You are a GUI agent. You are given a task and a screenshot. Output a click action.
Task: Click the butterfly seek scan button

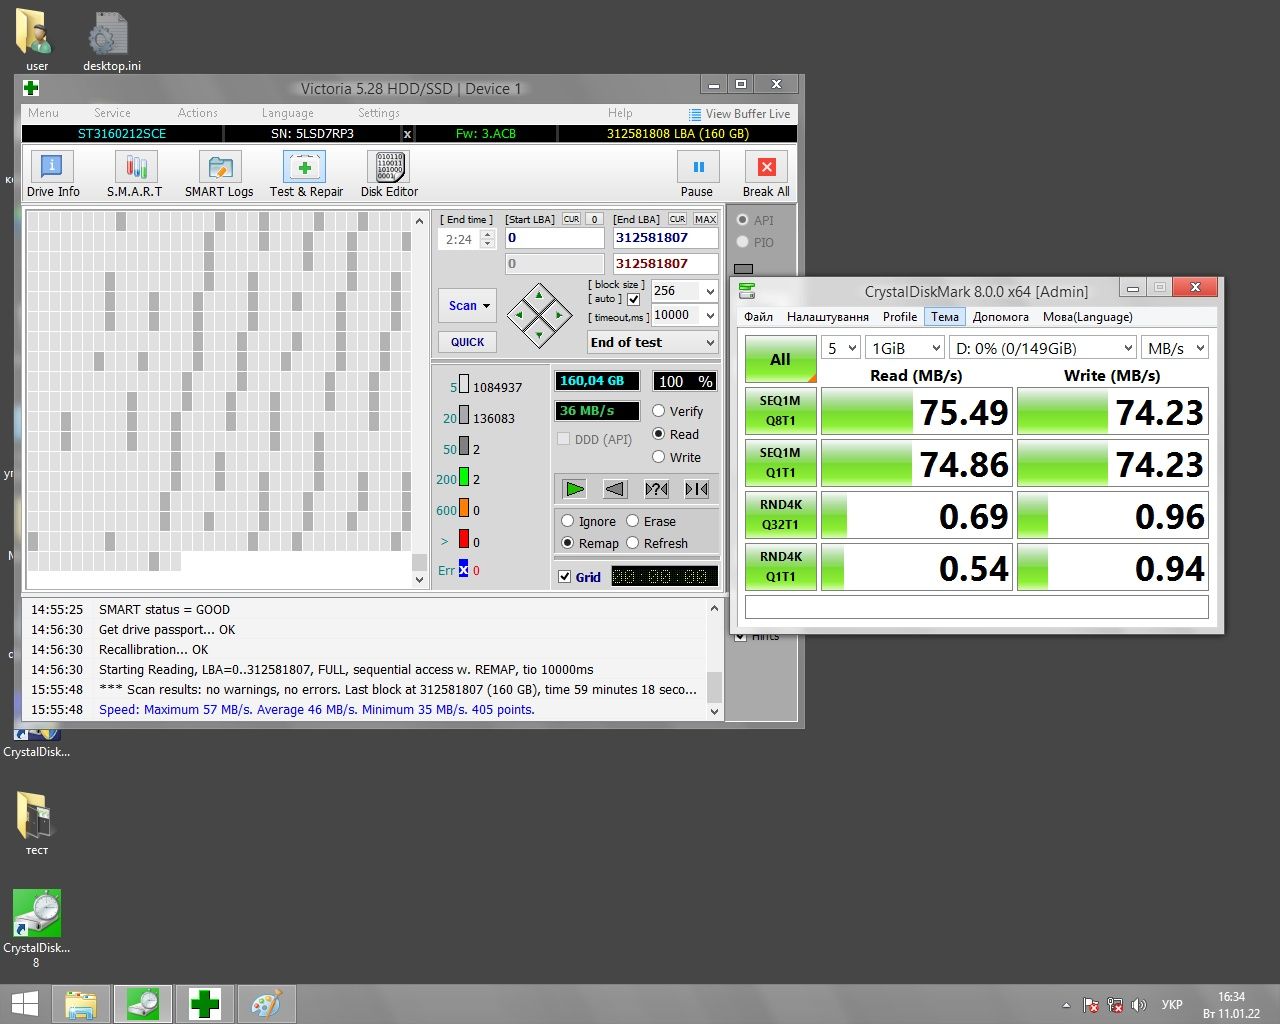coord(697,489)
